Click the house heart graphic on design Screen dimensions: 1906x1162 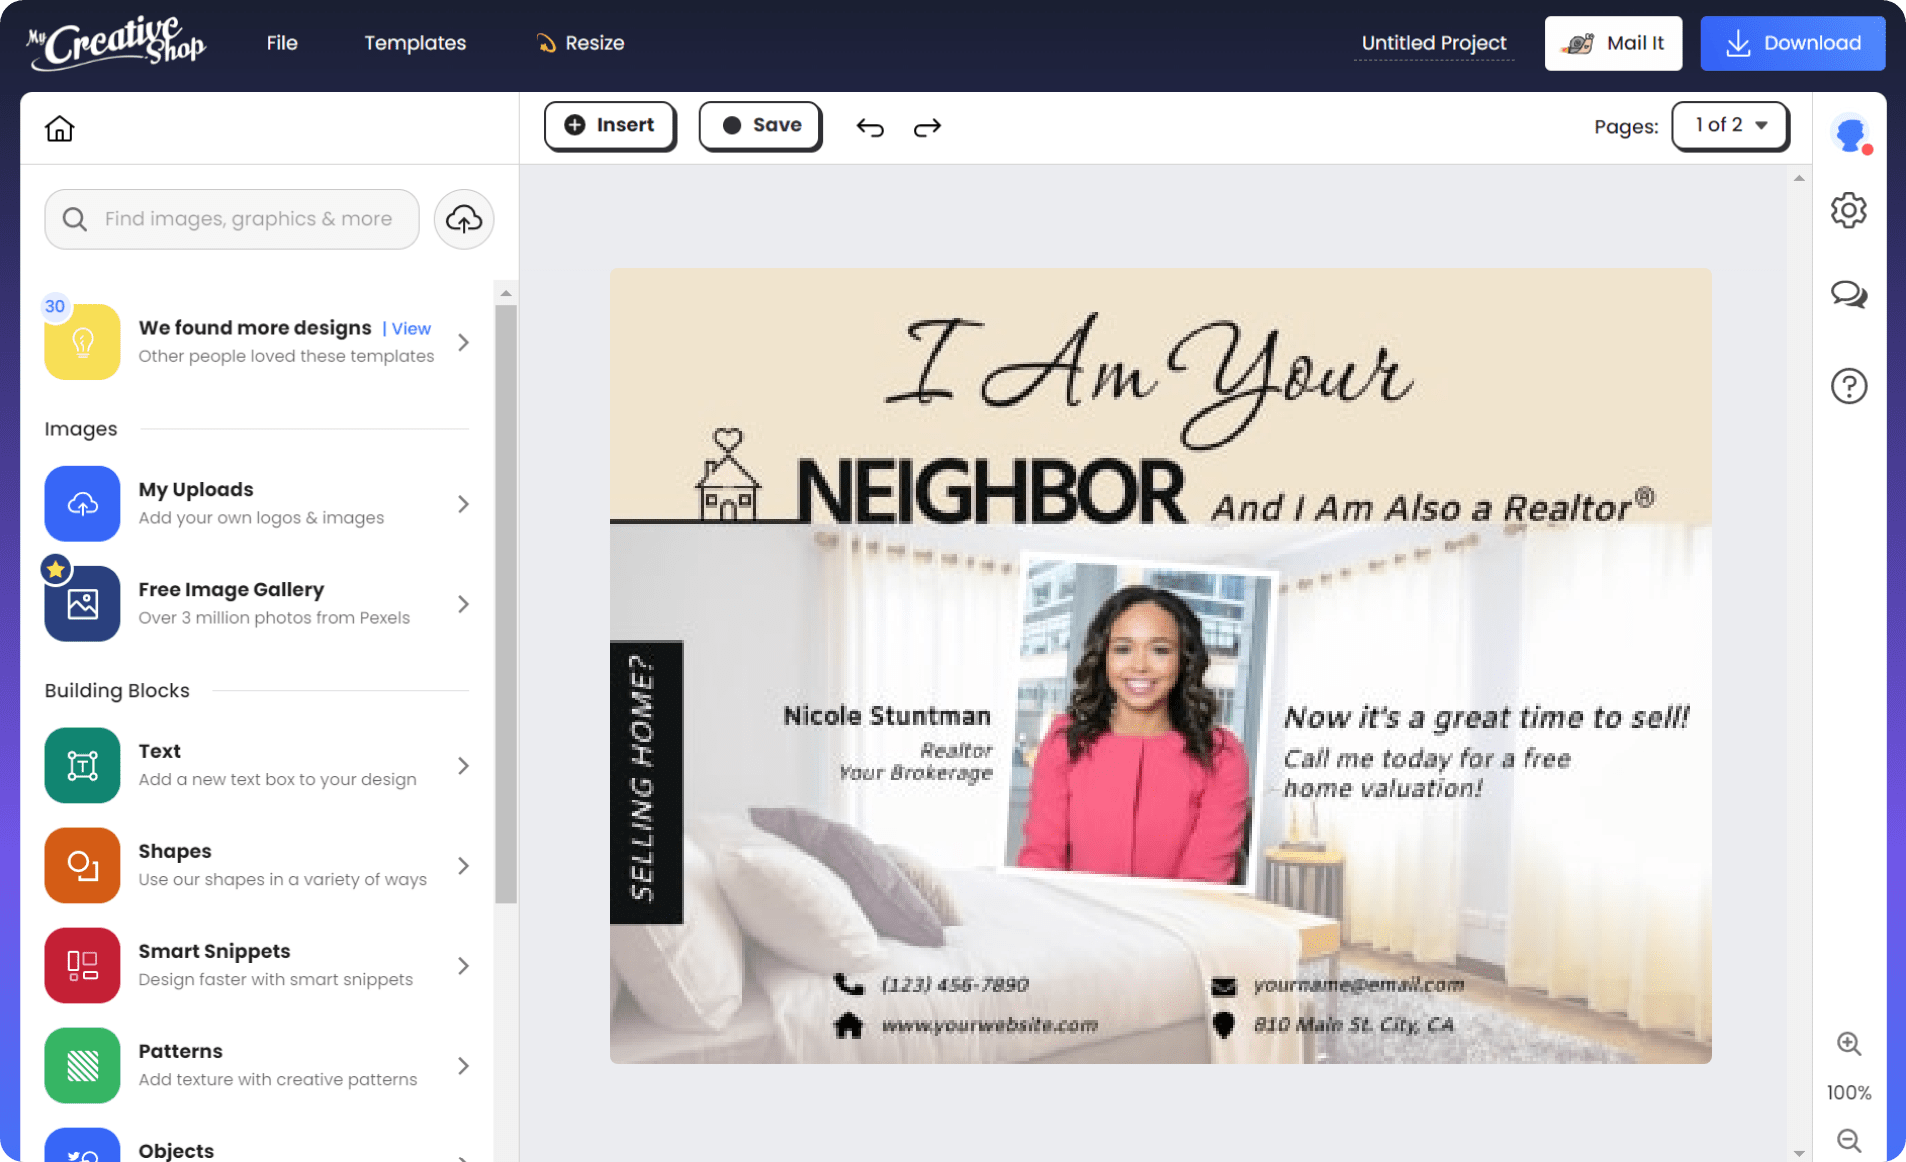coord(728,475)
